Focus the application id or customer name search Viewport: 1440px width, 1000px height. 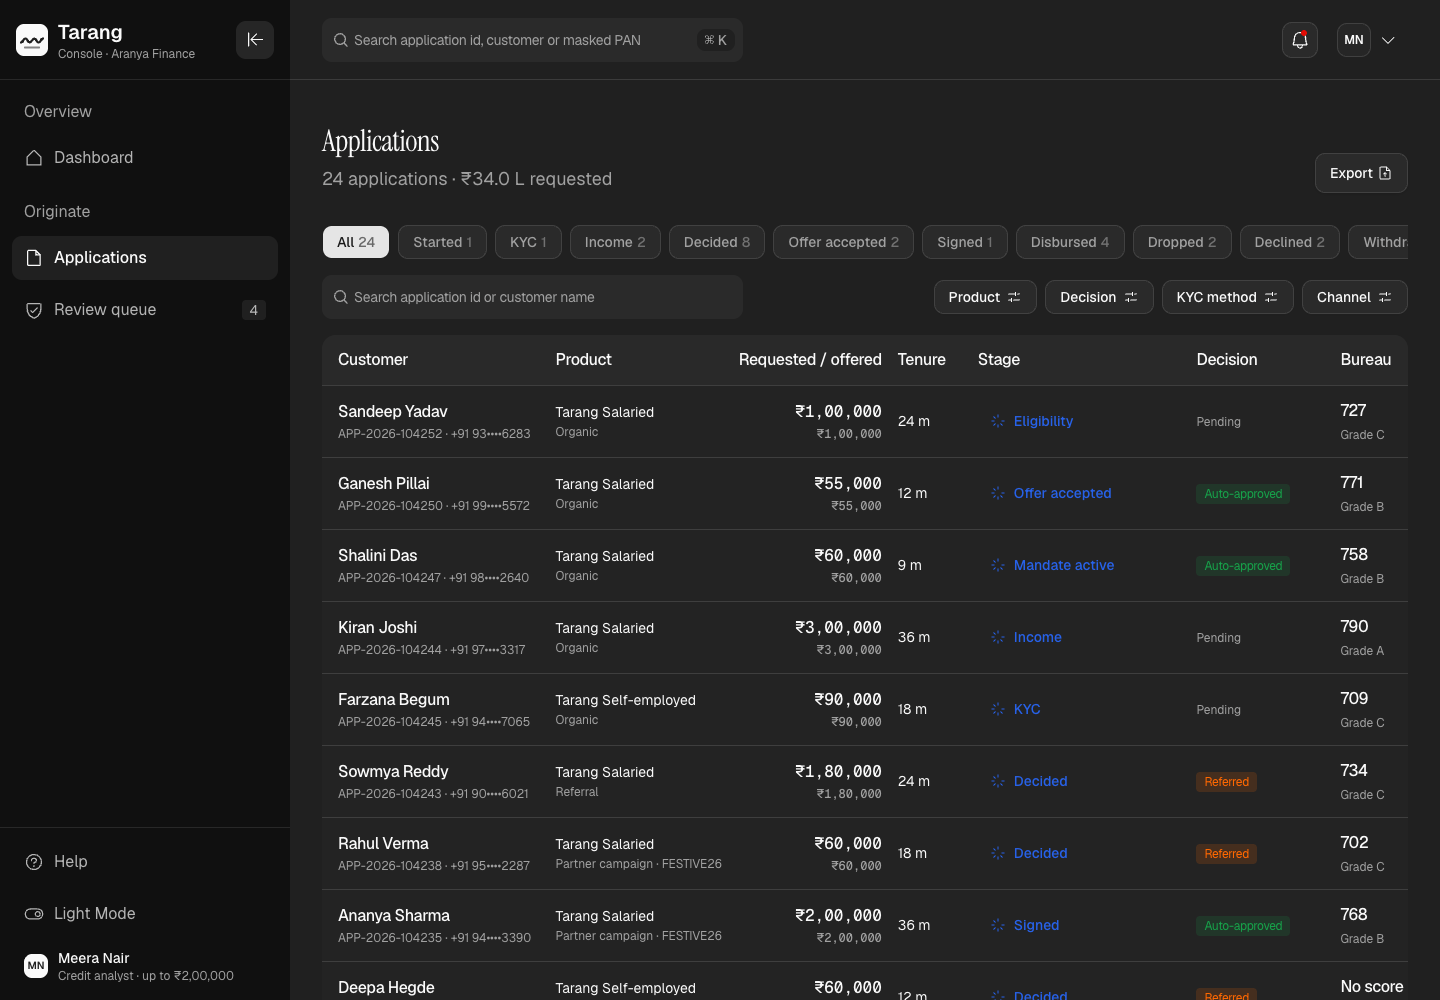click(x=532, y=297)
